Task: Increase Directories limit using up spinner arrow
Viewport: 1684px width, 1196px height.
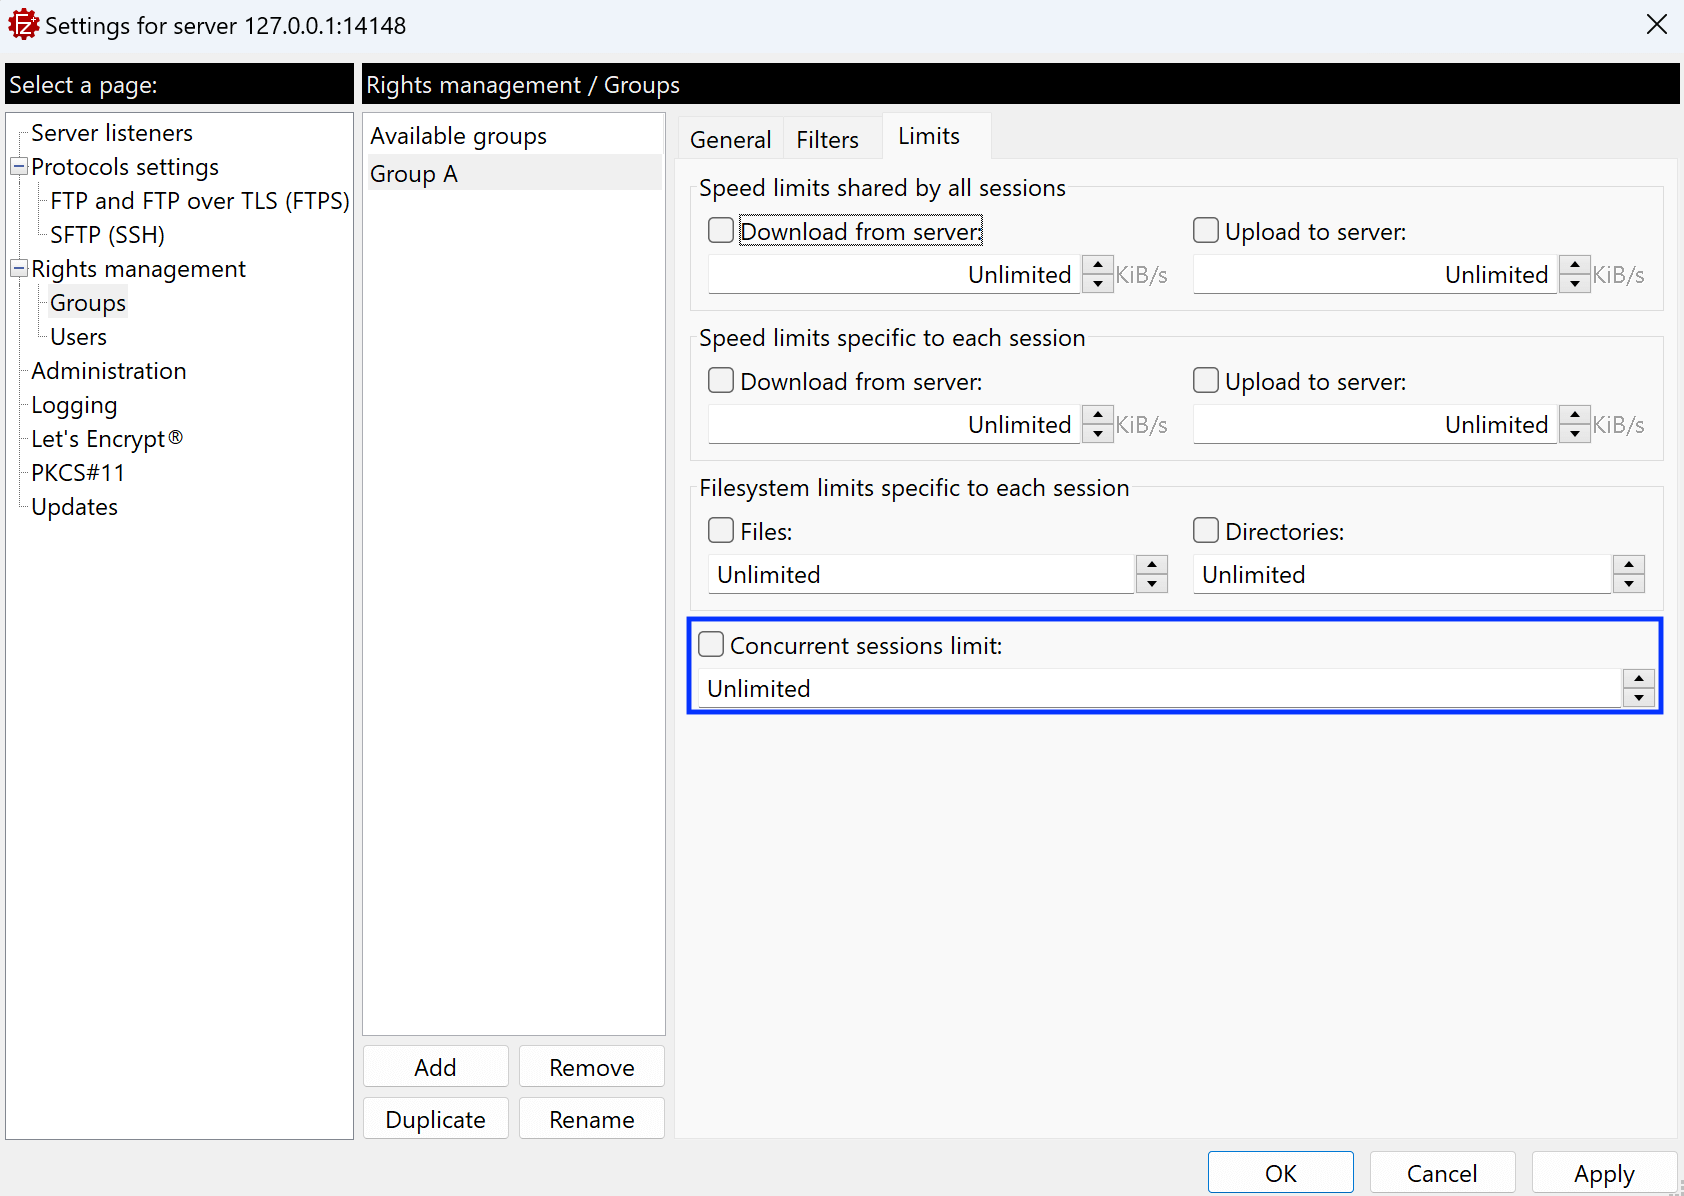Action: pos(1629,565)
